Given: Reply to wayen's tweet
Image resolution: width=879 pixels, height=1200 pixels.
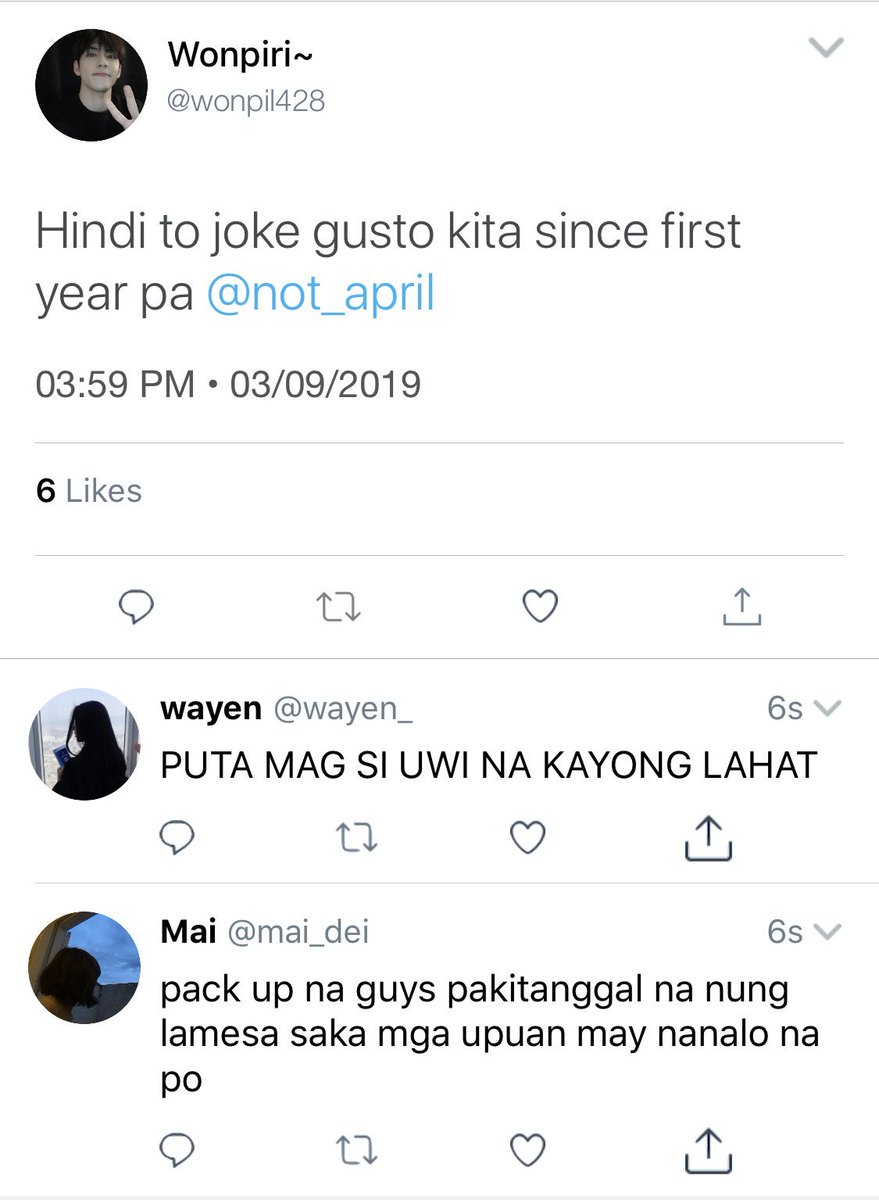Looking at the screenshot, I should pos(177,838).
